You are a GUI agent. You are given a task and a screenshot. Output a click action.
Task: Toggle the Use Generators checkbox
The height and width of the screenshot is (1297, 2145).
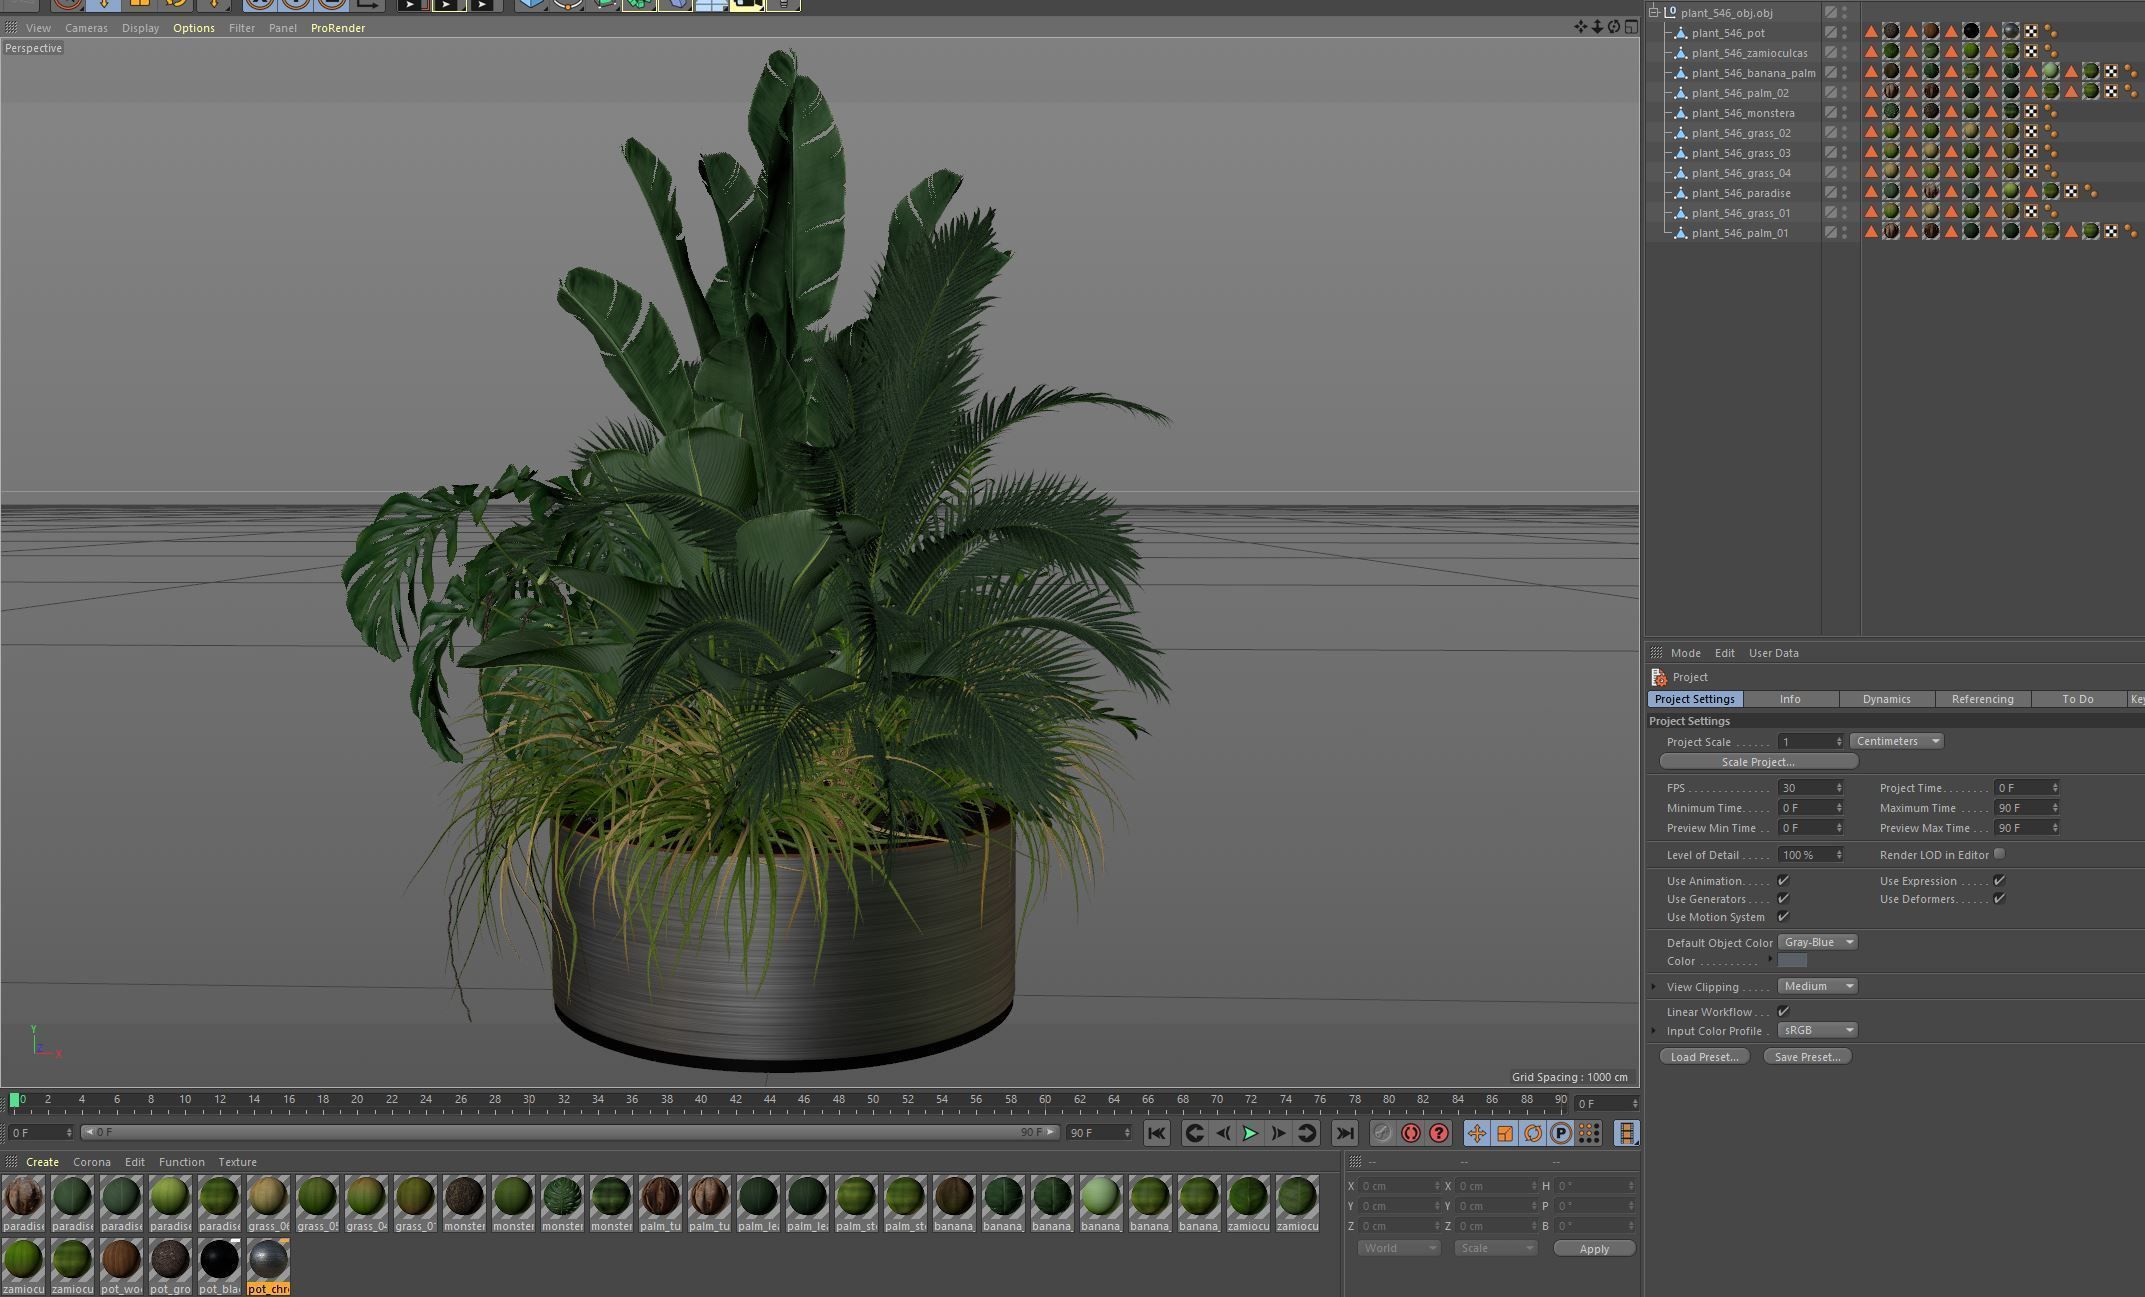(1783, 898)
